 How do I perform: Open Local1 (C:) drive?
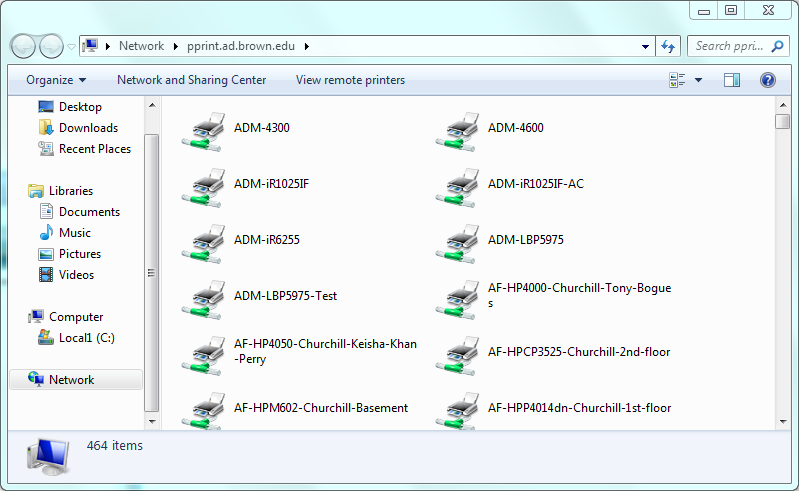76,338
